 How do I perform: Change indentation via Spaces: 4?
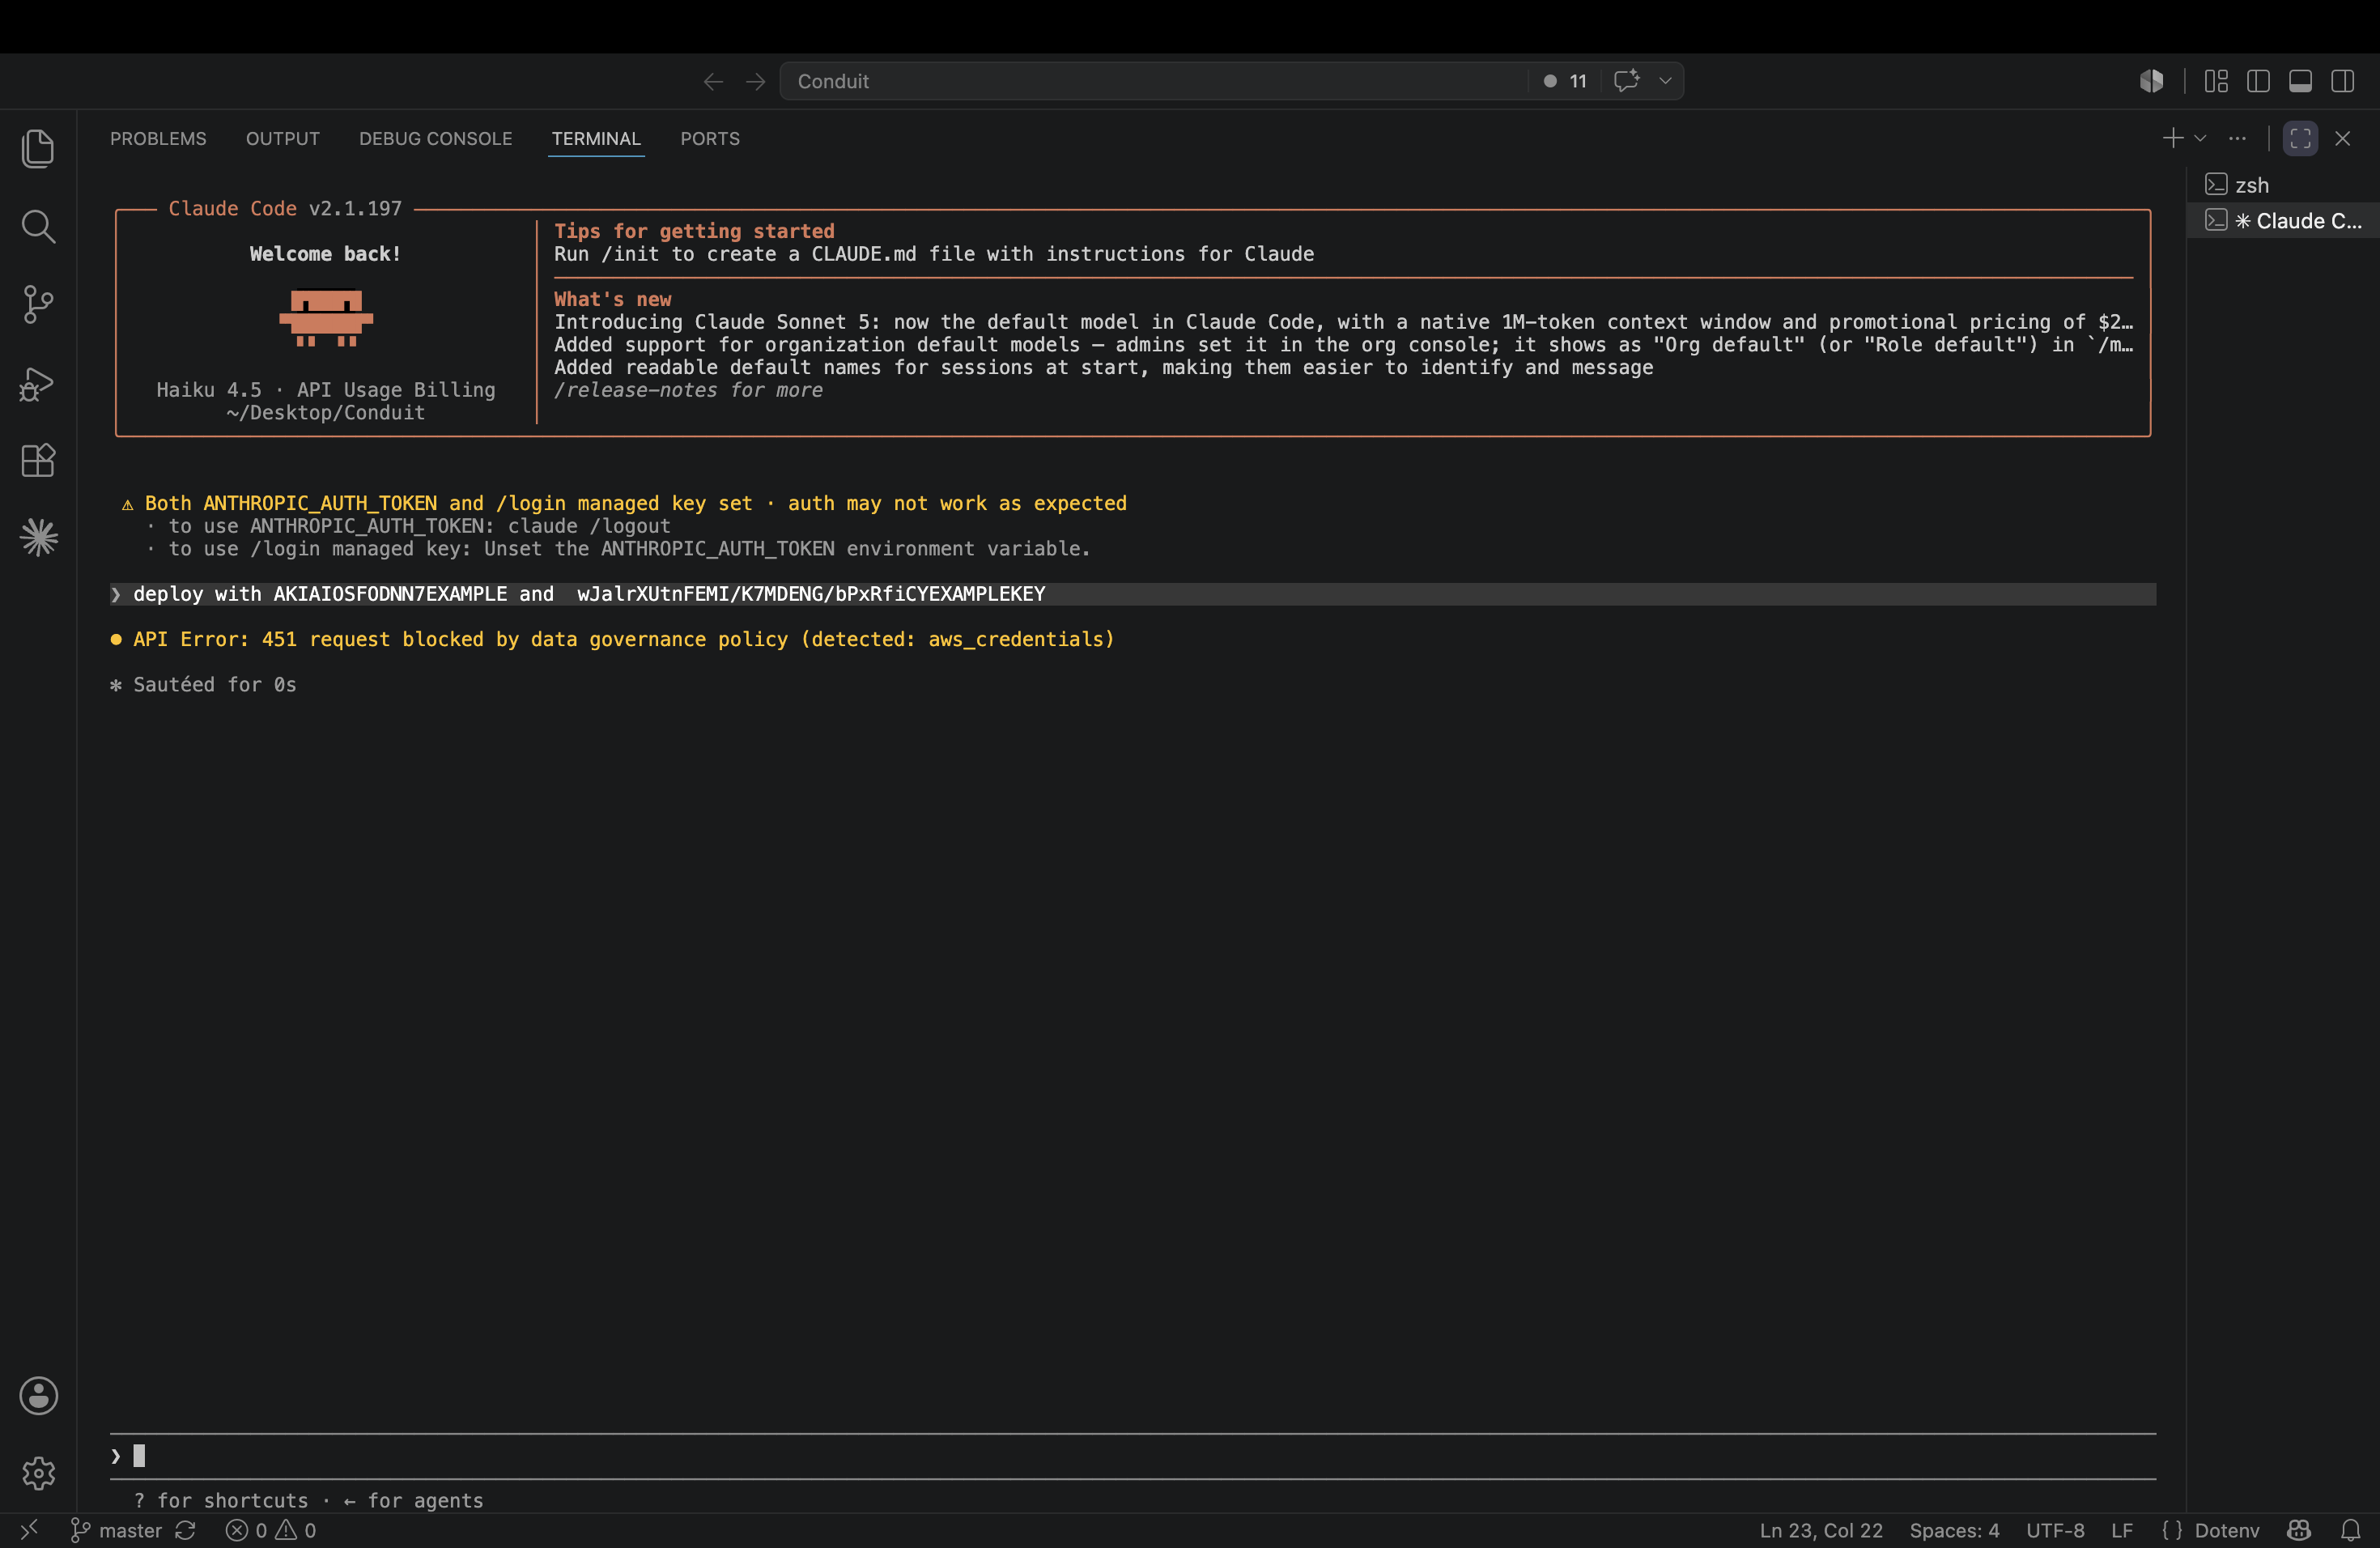pyautogui.click(x=1954, y=1530)
